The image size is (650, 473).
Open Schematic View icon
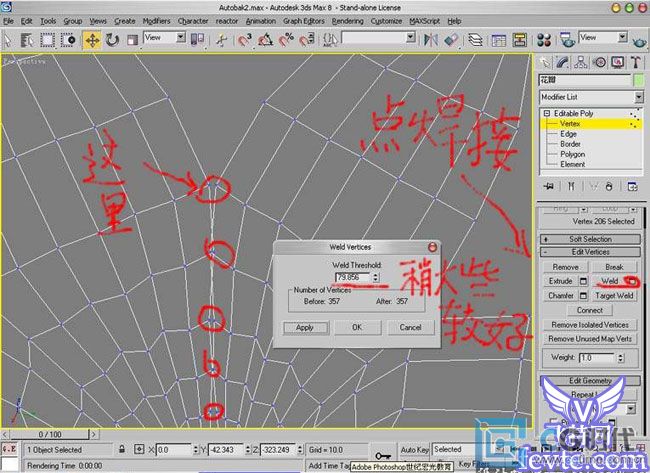pos(519,40)
